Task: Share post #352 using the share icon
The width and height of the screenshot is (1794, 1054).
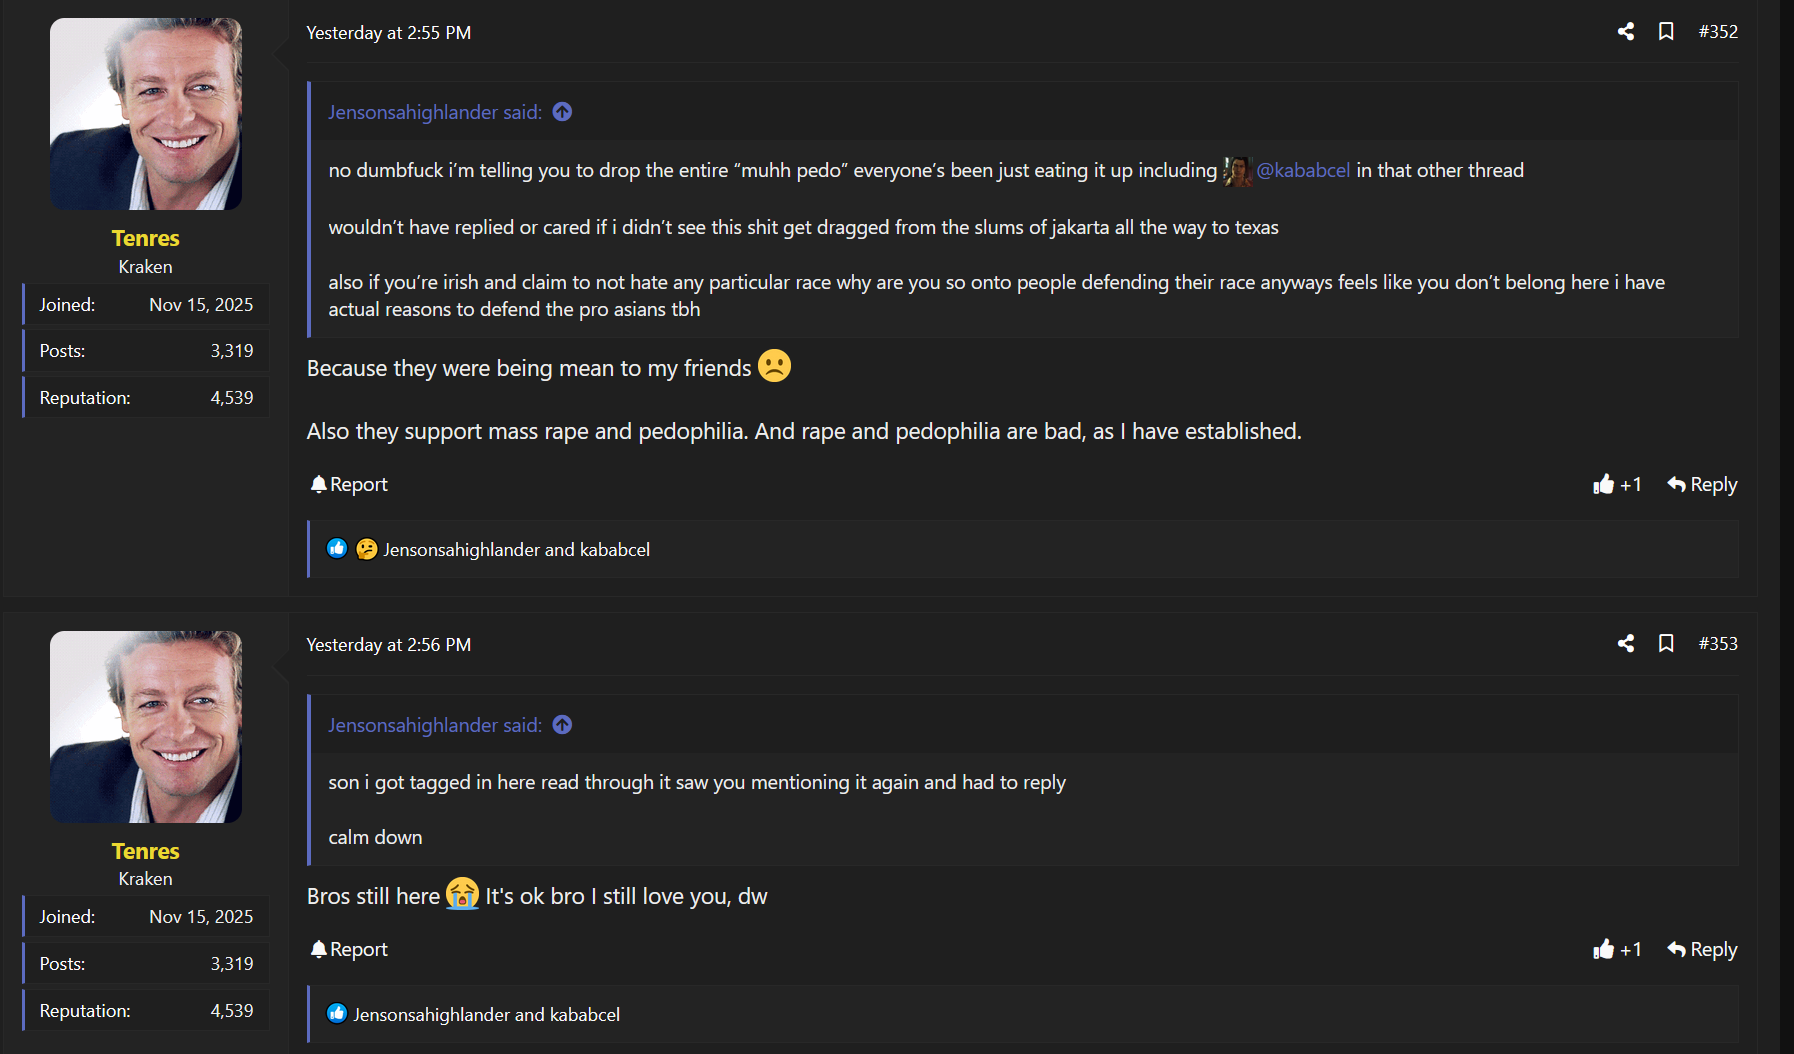Action: click(1626, 32)
